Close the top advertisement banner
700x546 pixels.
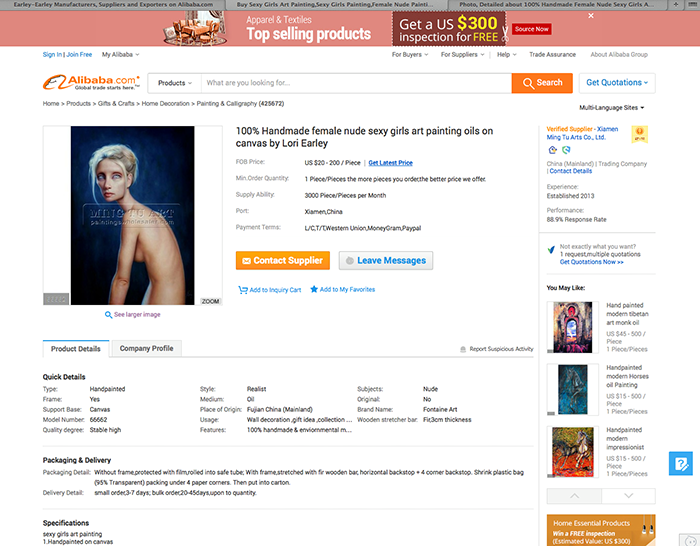click(x=591, y=16)
